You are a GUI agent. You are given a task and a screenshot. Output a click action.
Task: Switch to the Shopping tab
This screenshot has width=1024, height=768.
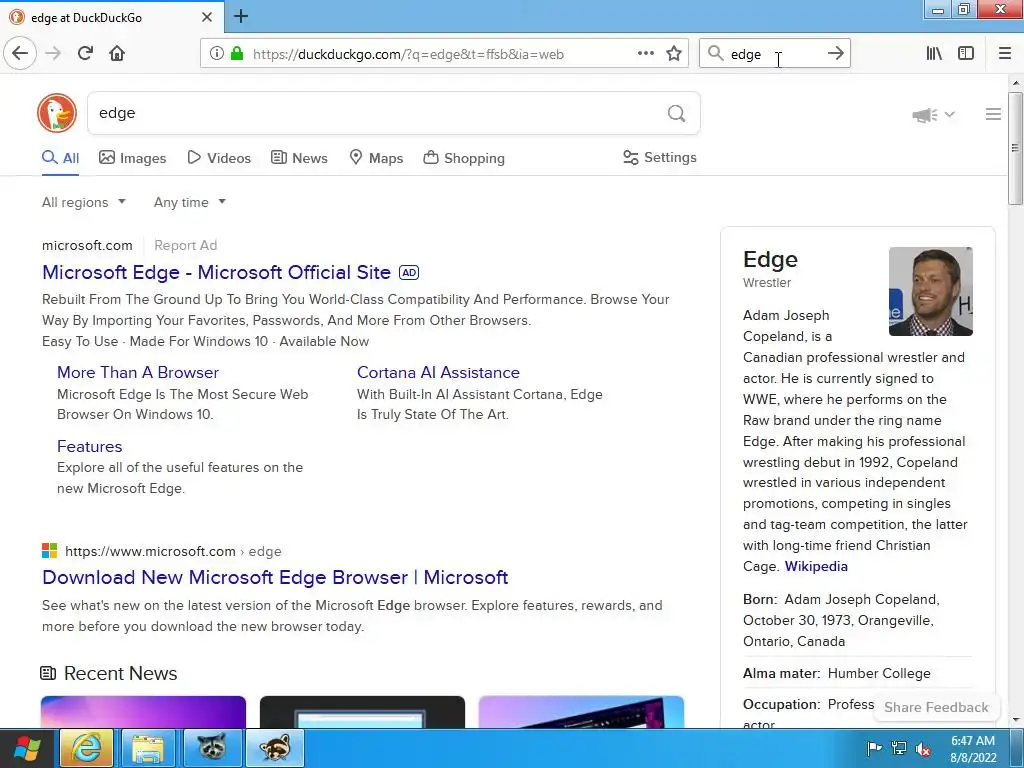[x=464, y=158]
